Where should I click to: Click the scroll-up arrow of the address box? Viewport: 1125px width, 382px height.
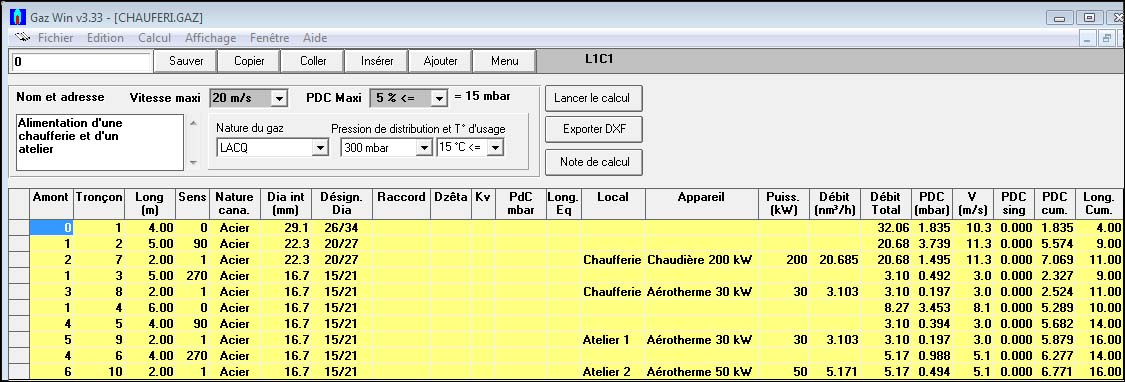[192, 123]
